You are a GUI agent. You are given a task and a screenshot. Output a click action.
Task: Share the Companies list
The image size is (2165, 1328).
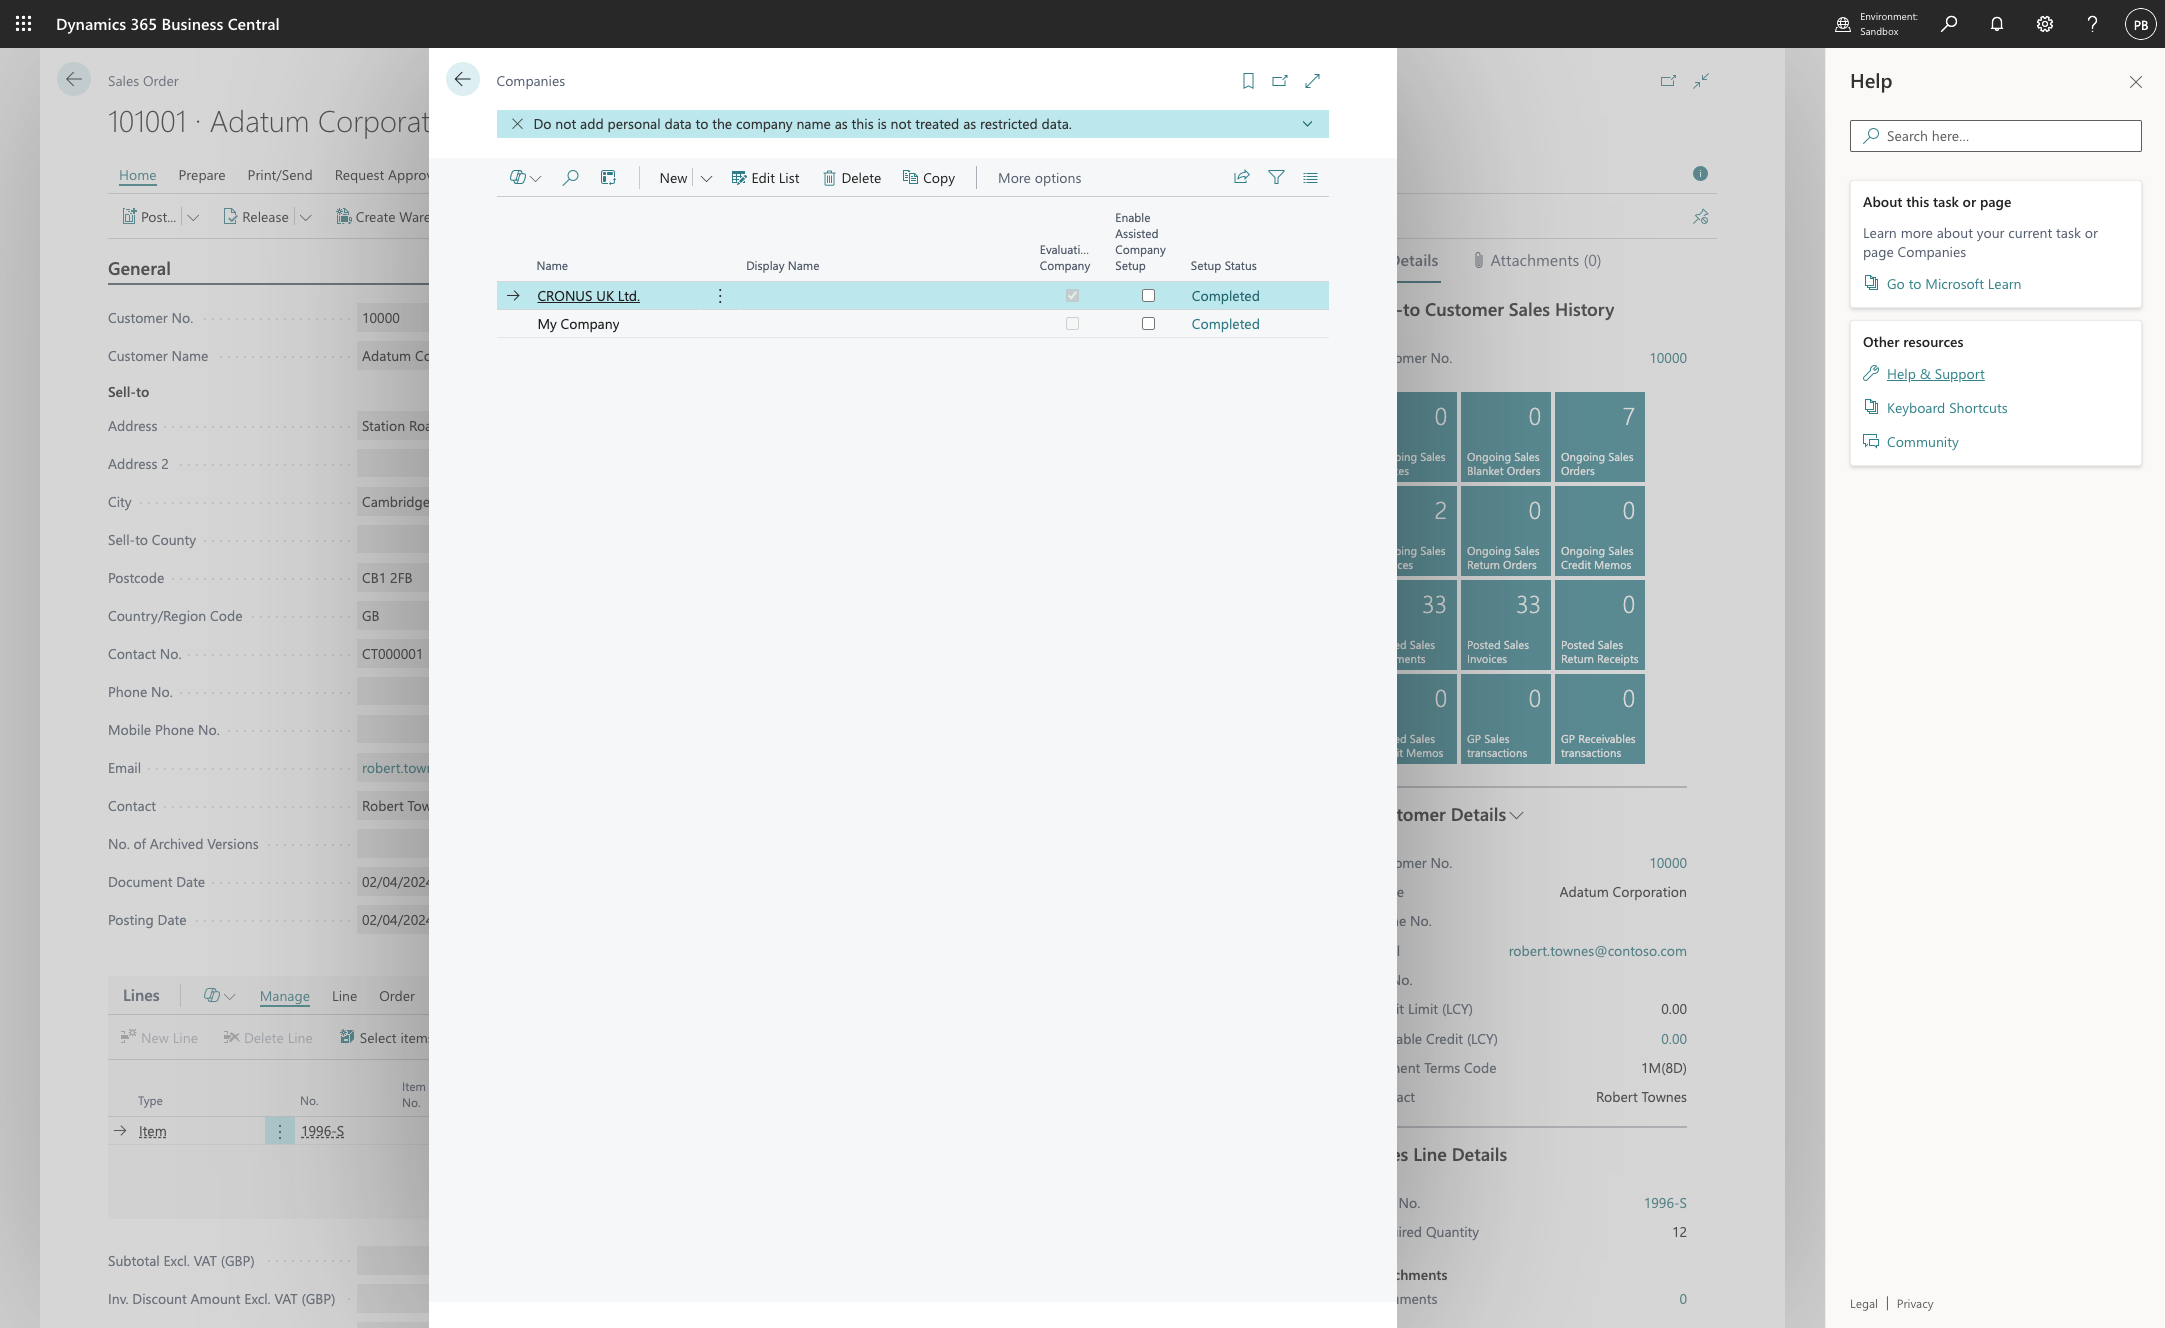(x=1241, y=177)
